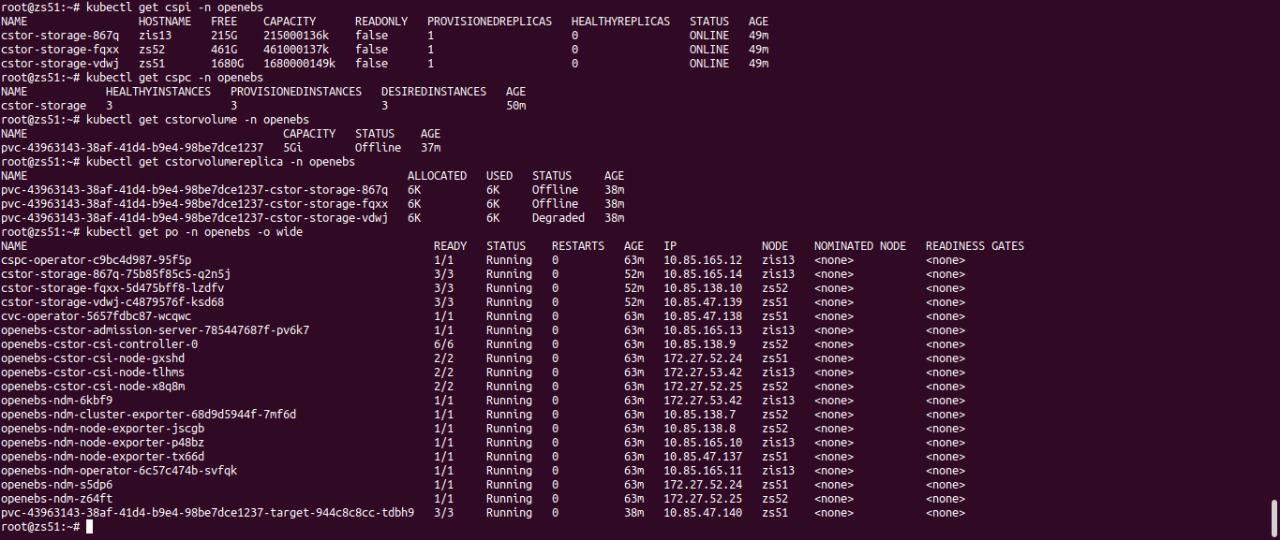This screenshot has height=540, width=1280.
Task: Click the ALLOCATED column header
Action: (x=437, y=175)
